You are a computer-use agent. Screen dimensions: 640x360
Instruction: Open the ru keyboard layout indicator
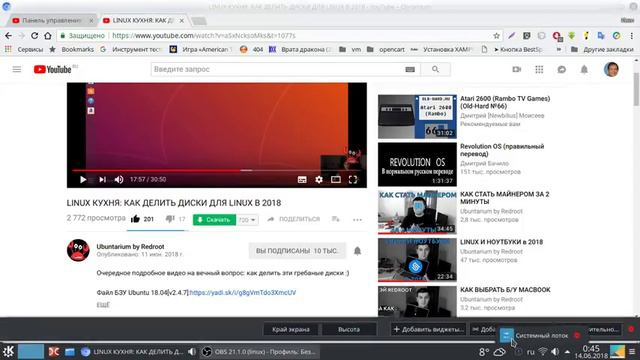pos(530,351)
